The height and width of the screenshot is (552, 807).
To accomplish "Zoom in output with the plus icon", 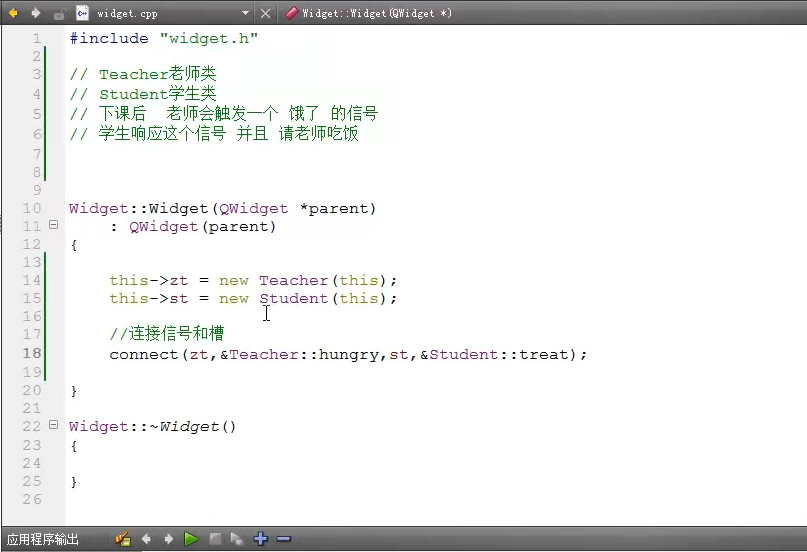I will [x=261, y=539].
